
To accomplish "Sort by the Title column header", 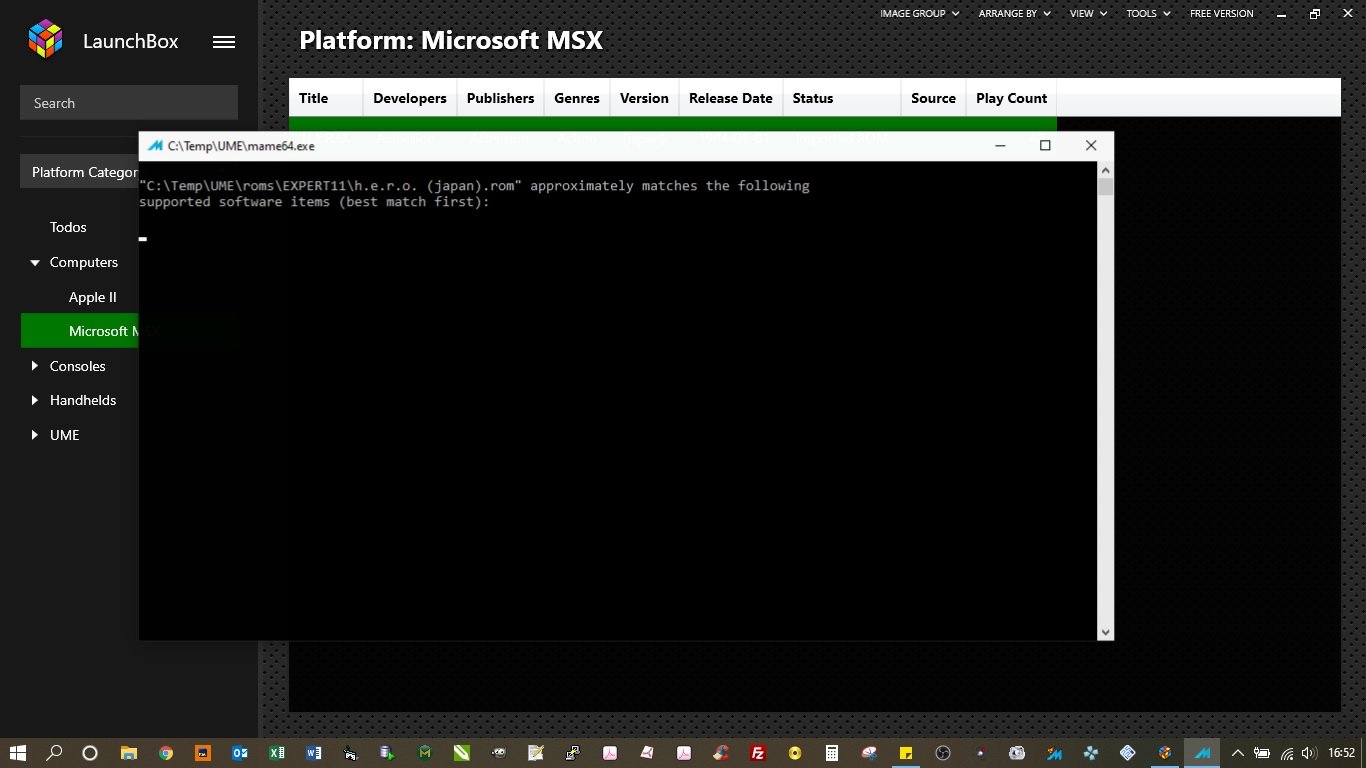I will pos(326,98).
